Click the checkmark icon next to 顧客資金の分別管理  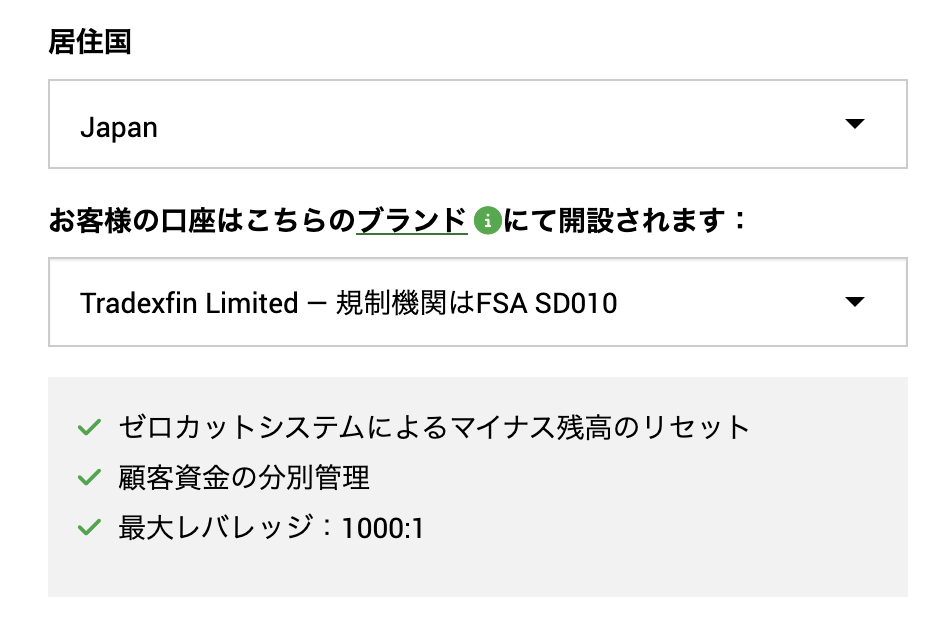pyautogui.click(x=89, y=478)
